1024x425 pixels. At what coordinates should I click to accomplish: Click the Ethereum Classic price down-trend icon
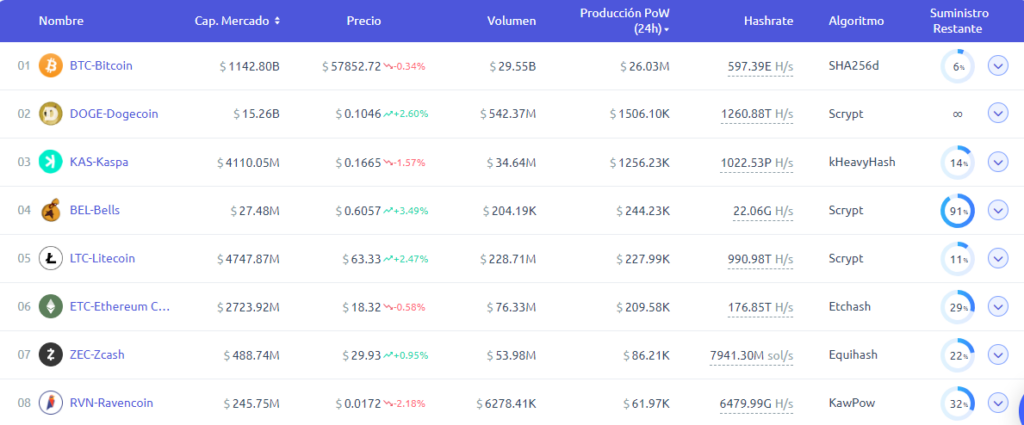(388, 307)
